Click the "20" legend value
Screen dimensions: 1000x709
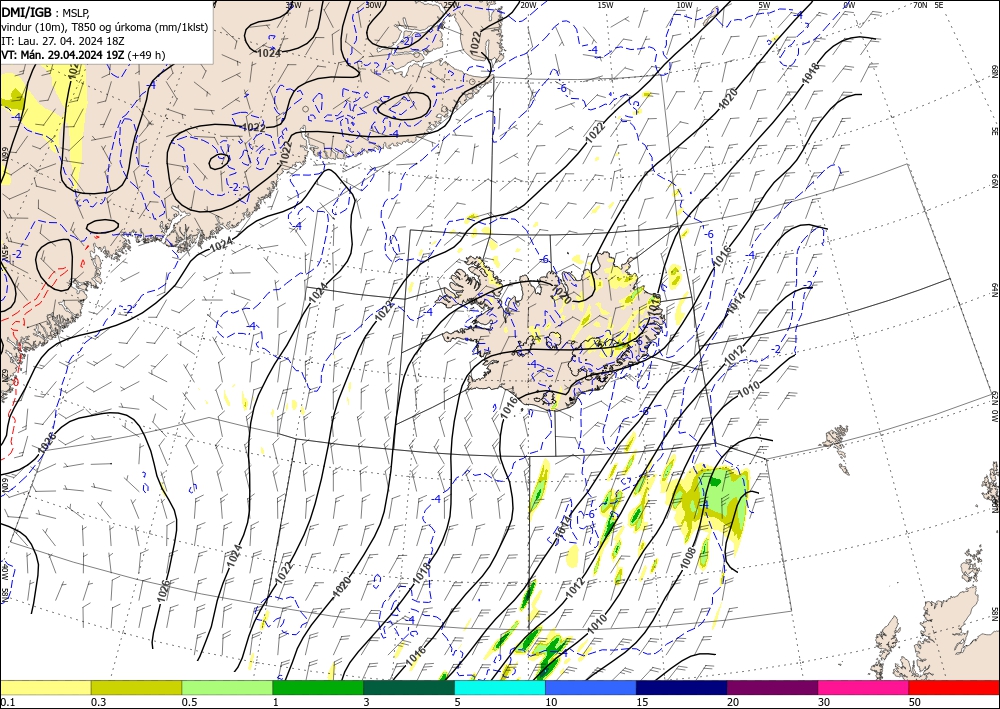pyautogui.click(x=733, y=702)
